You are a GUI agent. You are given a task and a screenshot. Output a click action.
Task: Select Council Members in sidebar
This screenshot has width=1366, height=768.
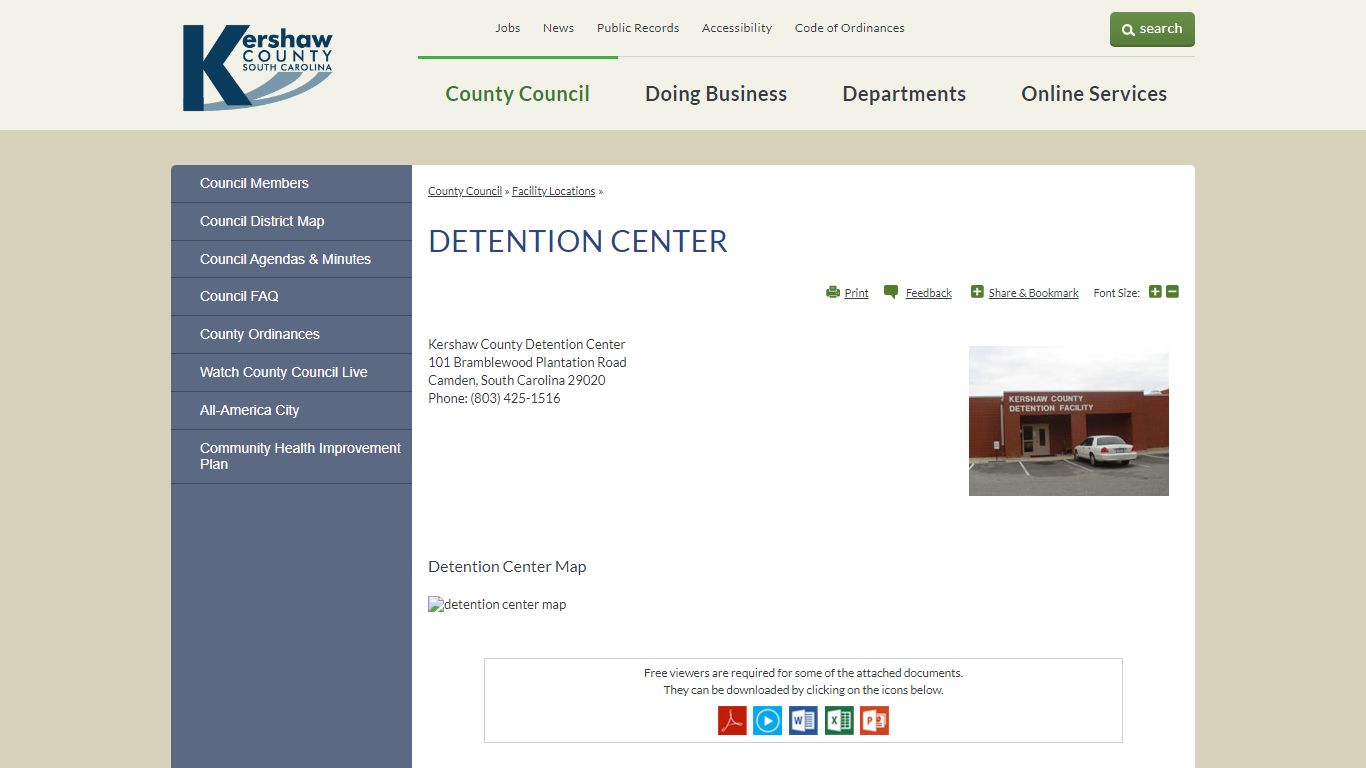click(x=291, y=184)
